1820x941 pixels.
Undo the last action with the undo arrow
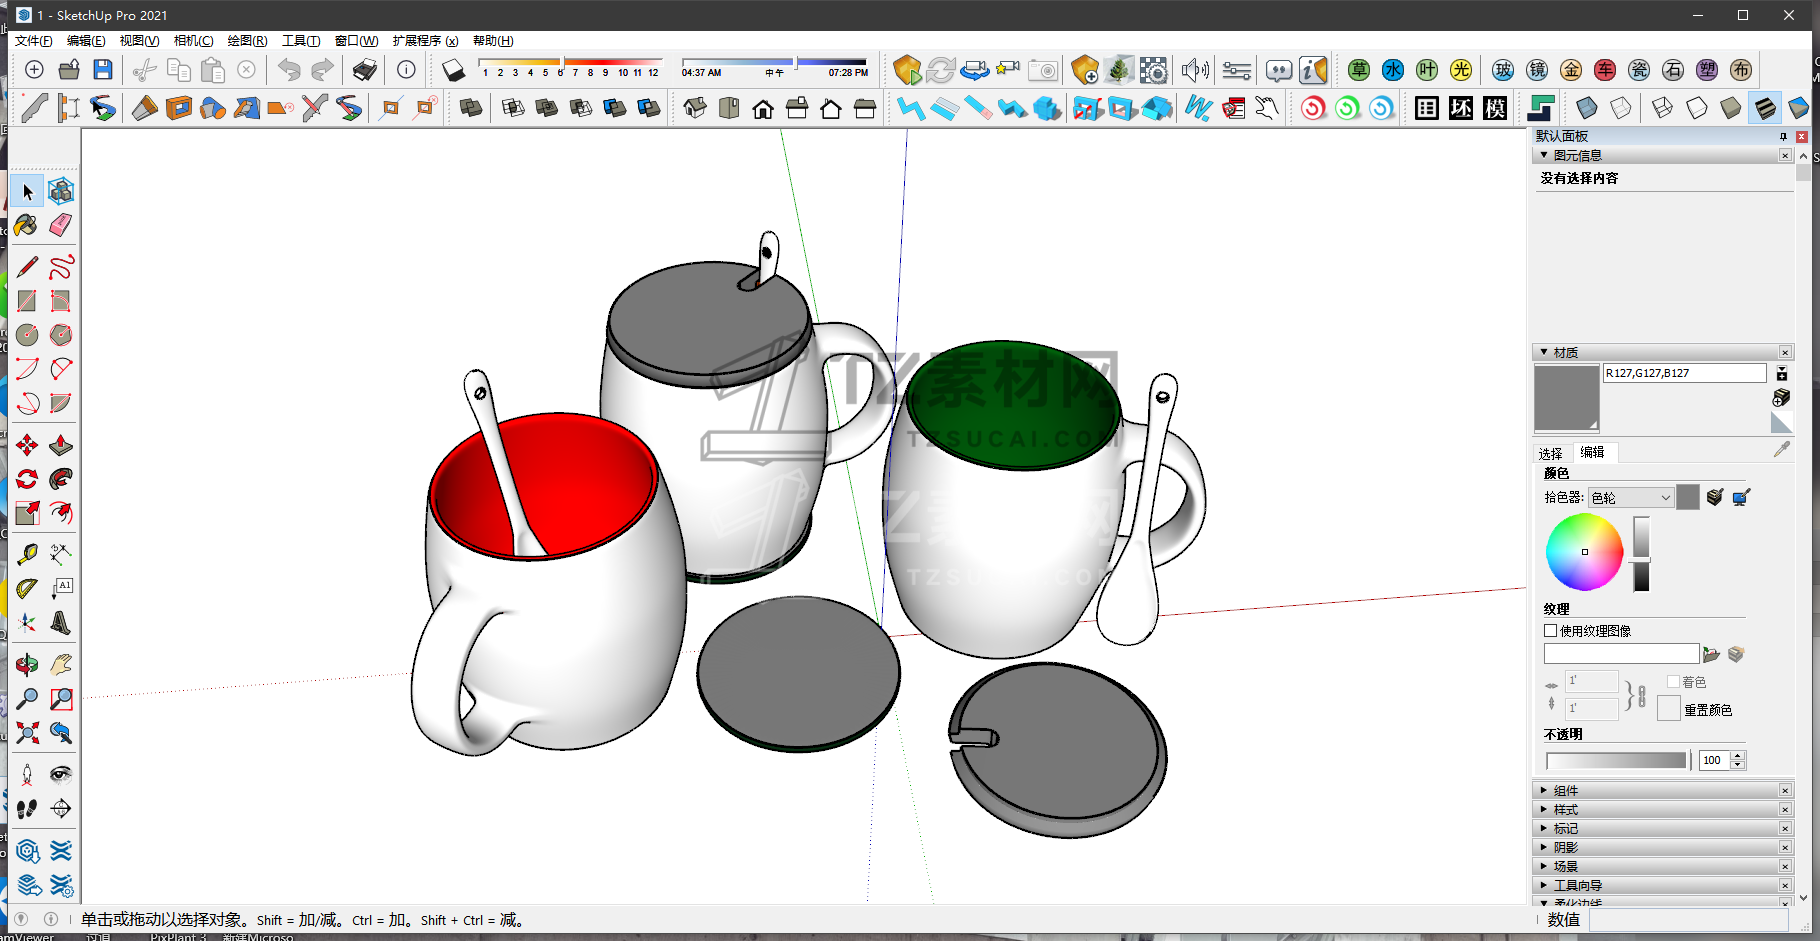[289, 69]
